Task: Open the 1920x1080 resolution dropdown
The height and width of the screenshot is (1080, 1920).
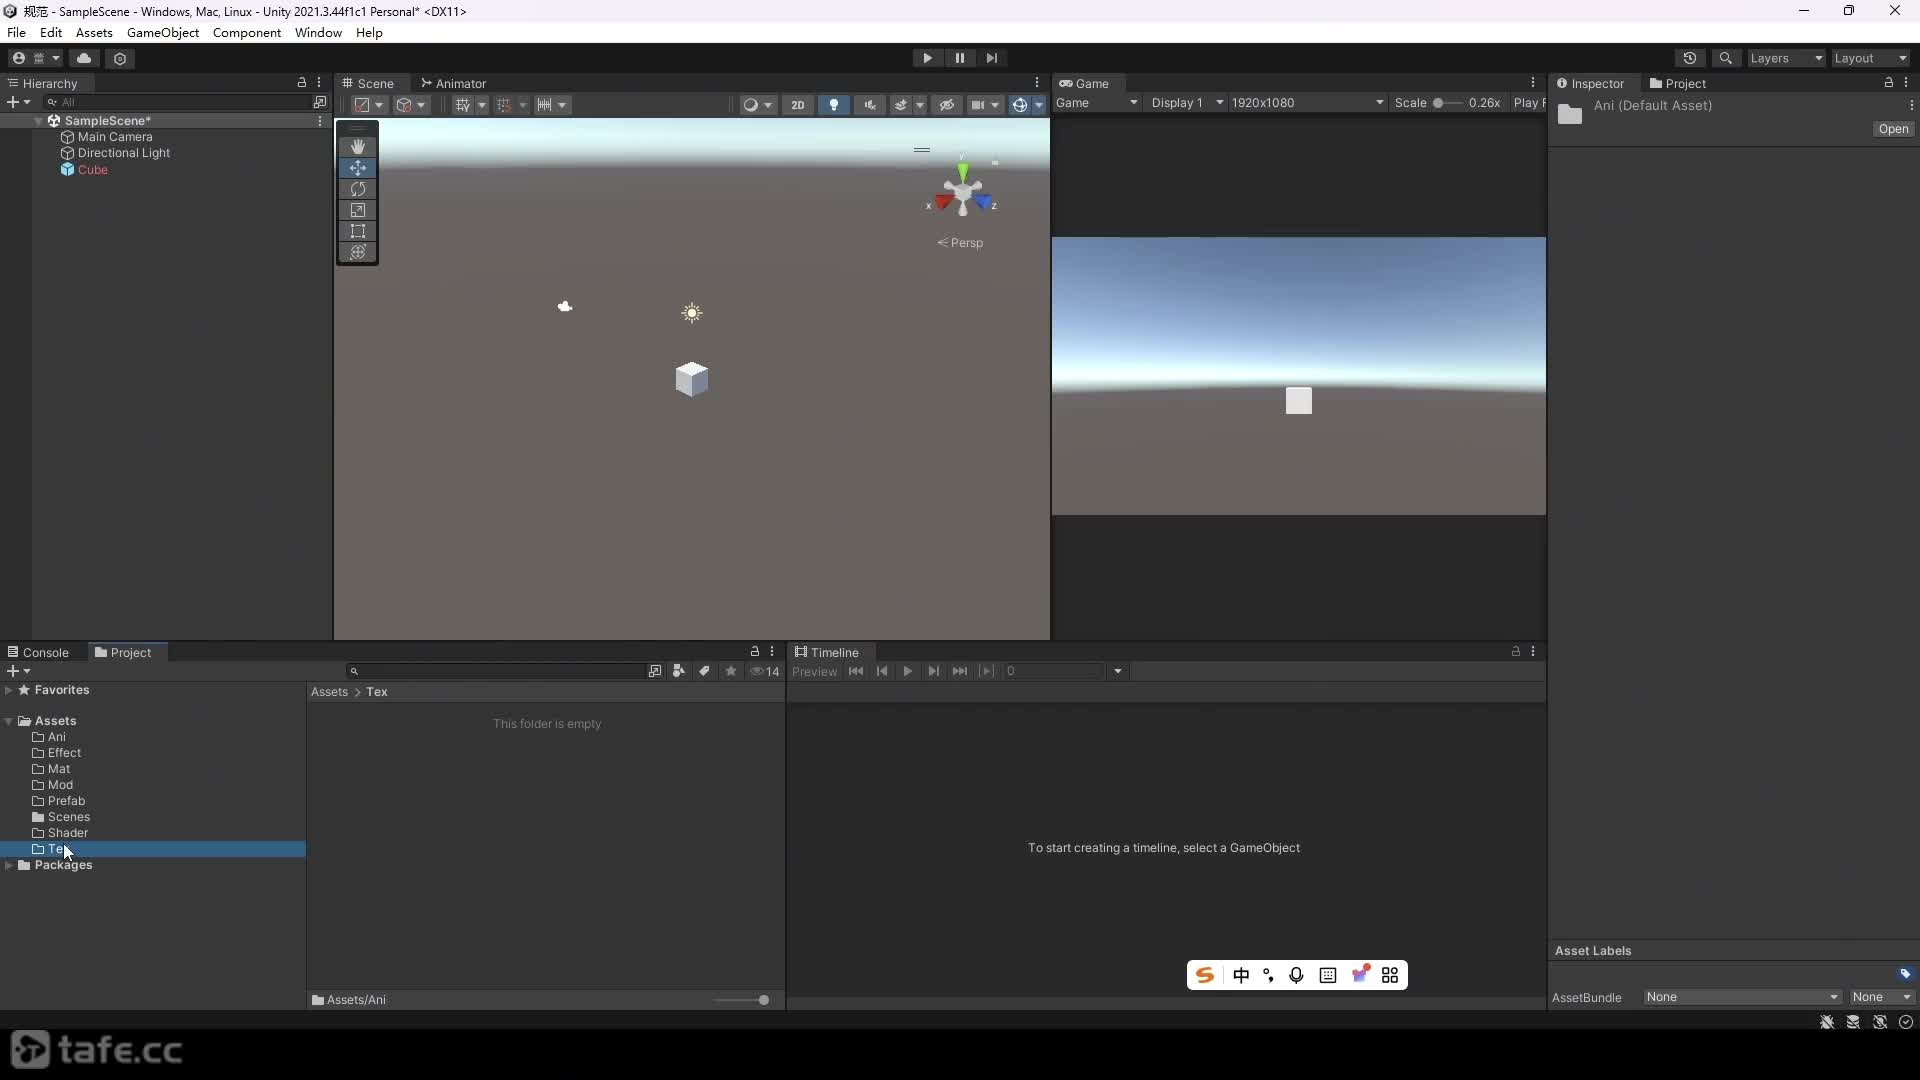Action: 1308,103
